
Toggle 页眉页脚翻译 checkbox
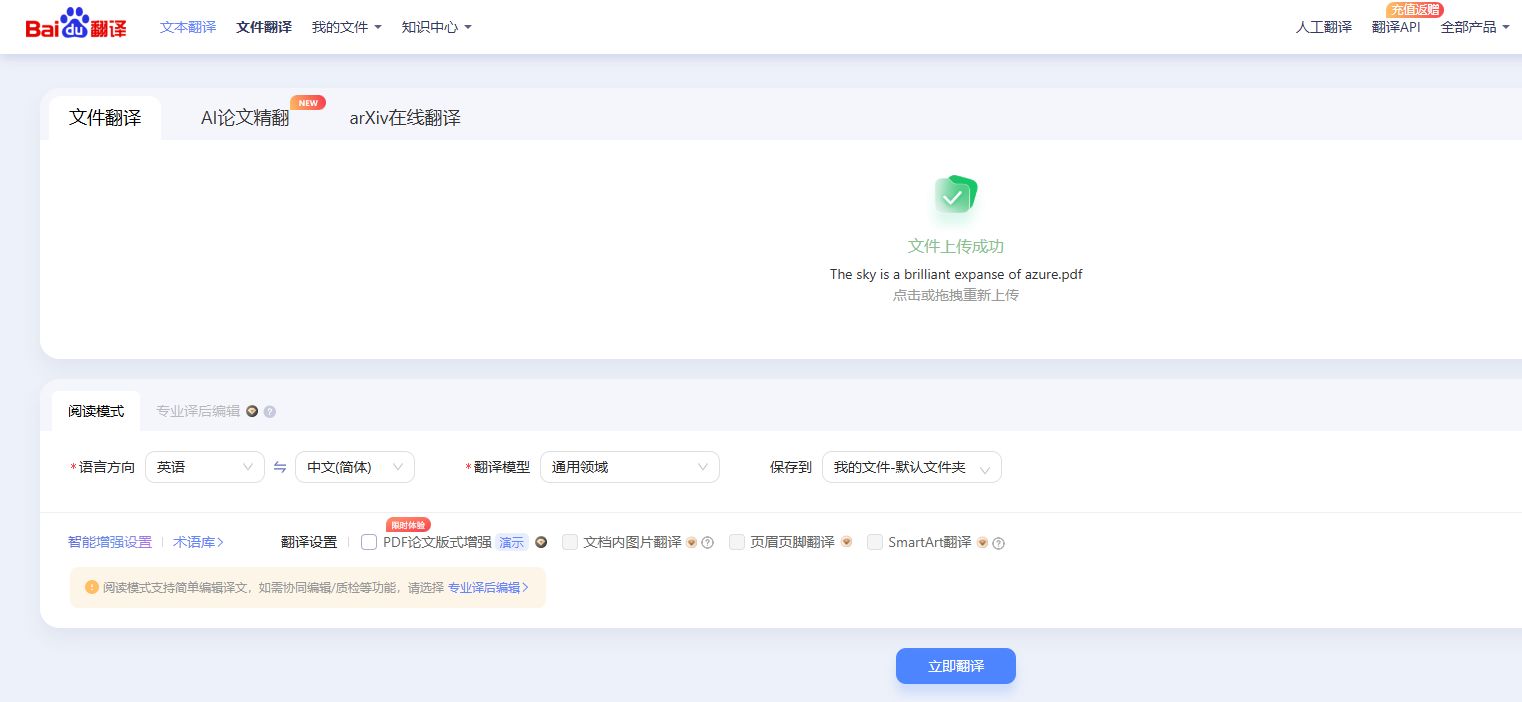pyautogui.click(x=737, y=542)
